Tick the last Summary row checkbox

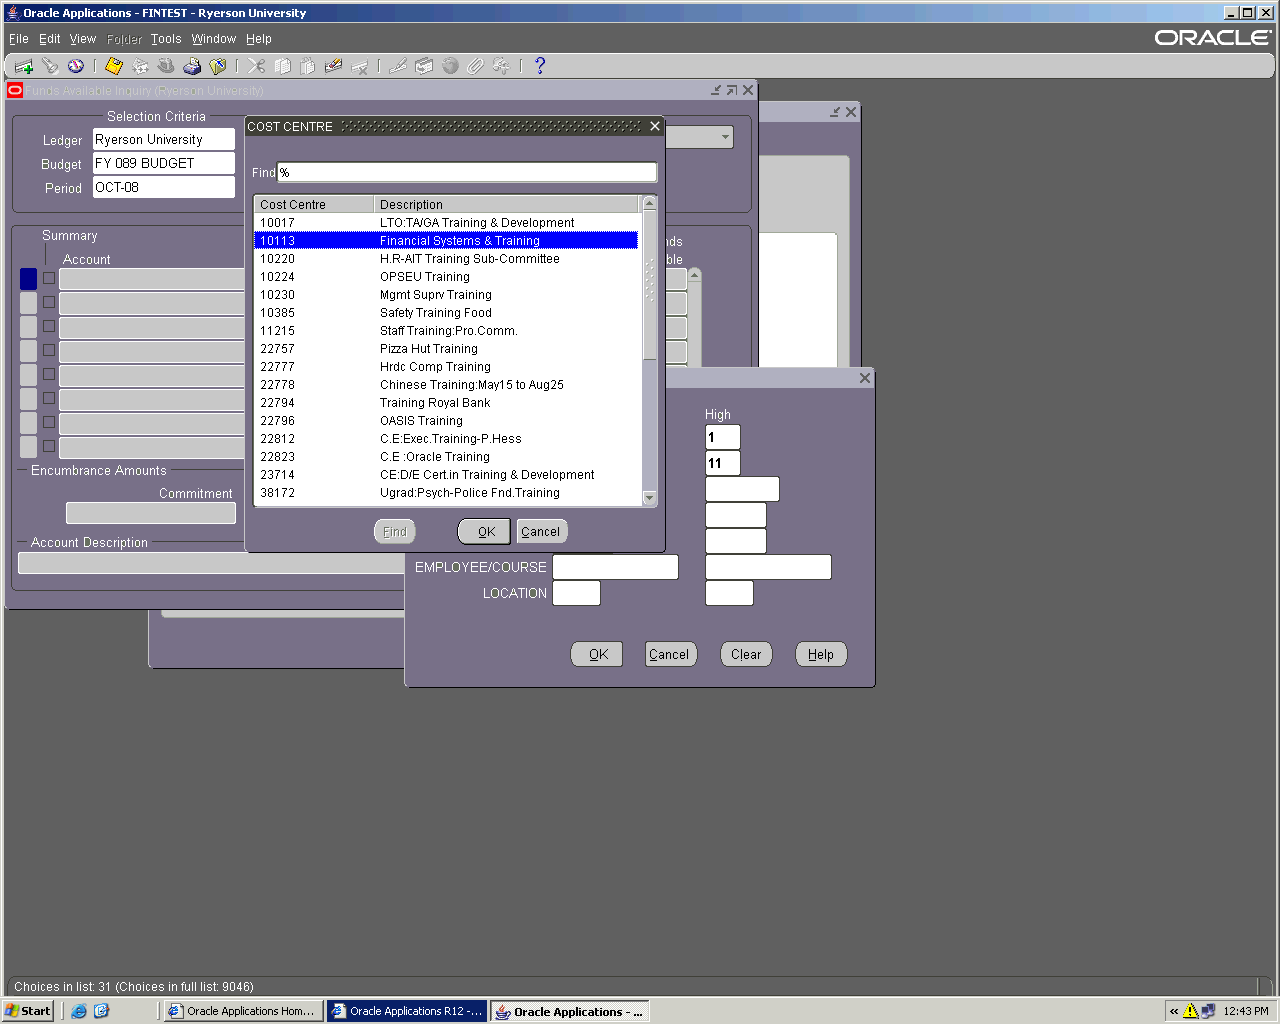[49, 446]
